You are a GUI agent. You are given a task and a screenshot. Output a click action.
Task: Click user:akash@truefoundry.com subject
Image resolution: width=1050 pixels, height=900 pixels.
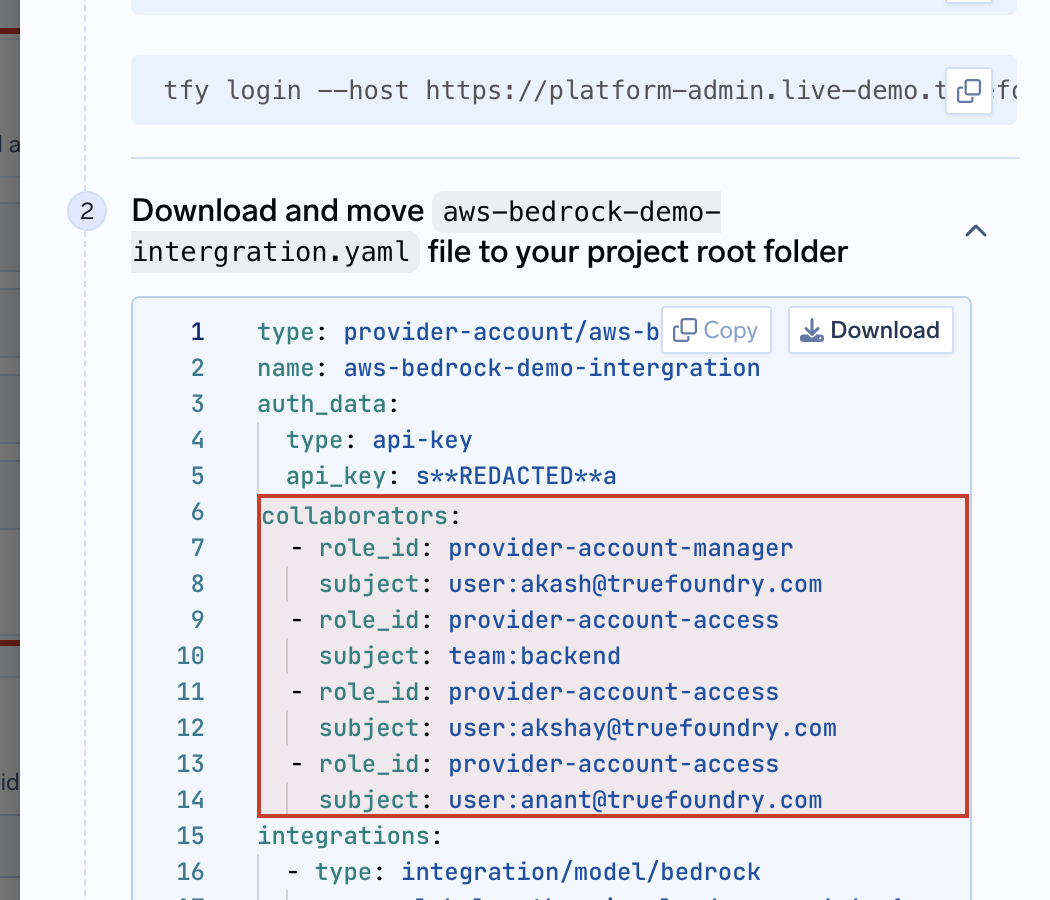pos(635,584)
